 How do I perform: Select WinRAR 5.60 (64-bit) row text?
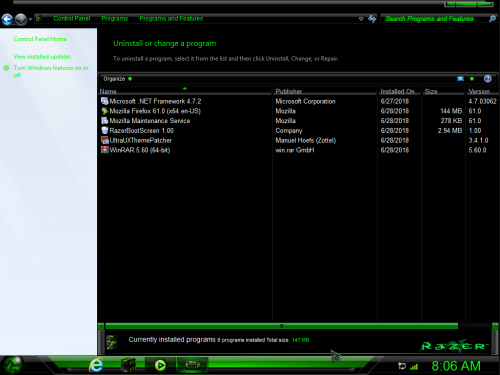pos(140,150)
